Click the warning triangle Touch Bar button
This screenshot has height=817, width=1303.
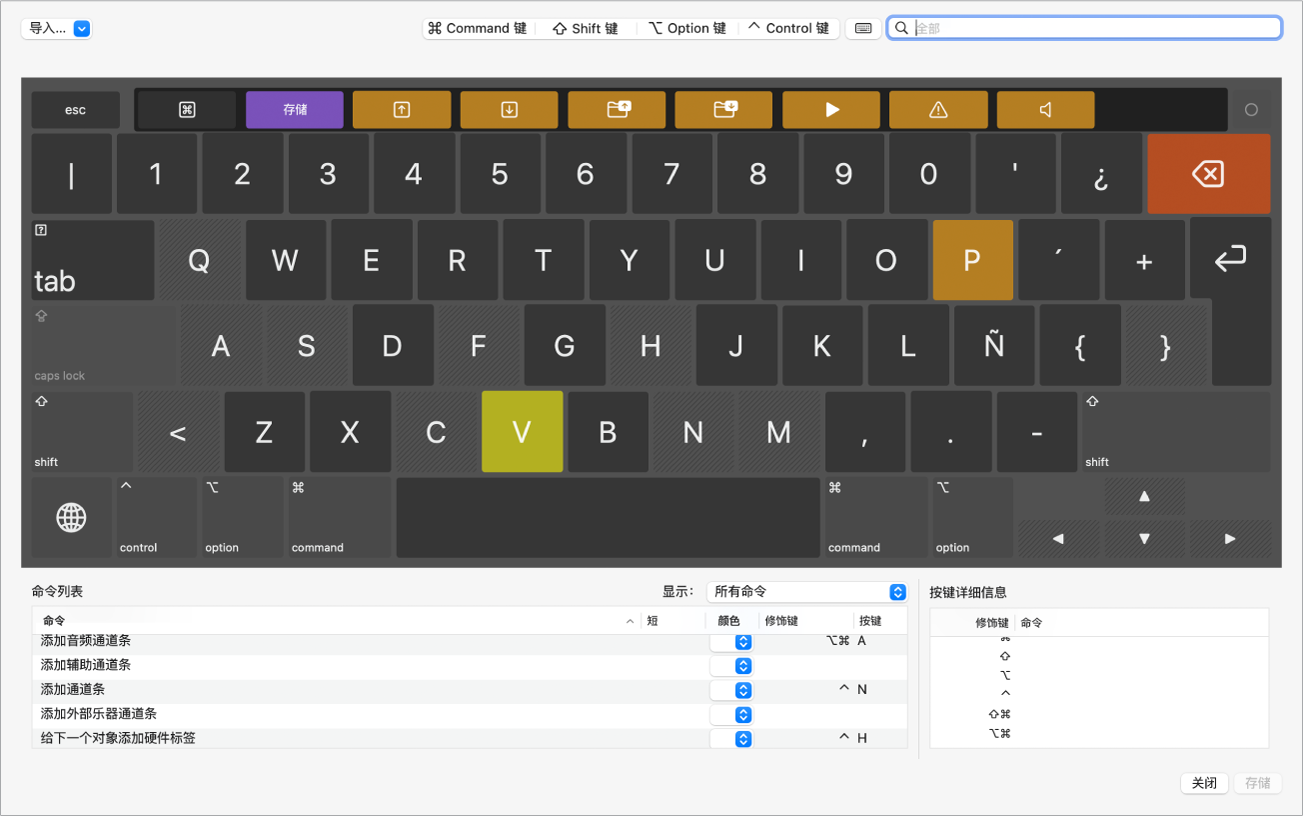pyautogui.click(x=938, y=110)
